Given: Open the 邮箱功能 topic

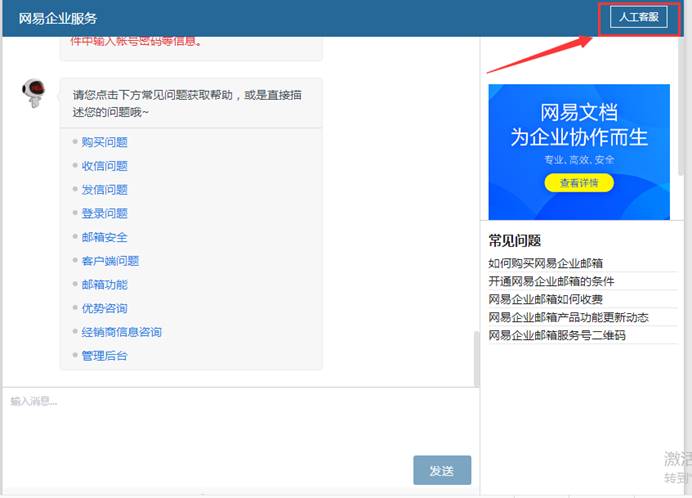Looking at the screenshot, I should [x=105, y=285].
